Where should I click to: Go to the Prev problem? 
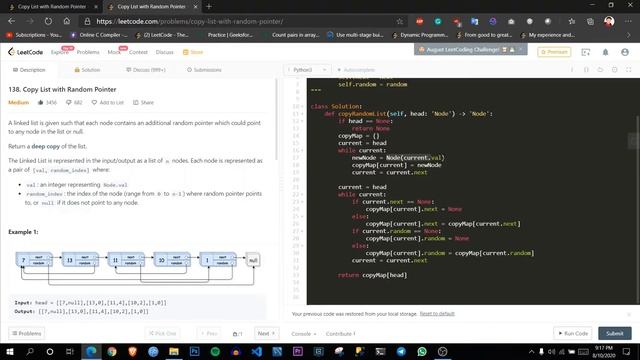(x=209, y=333)
